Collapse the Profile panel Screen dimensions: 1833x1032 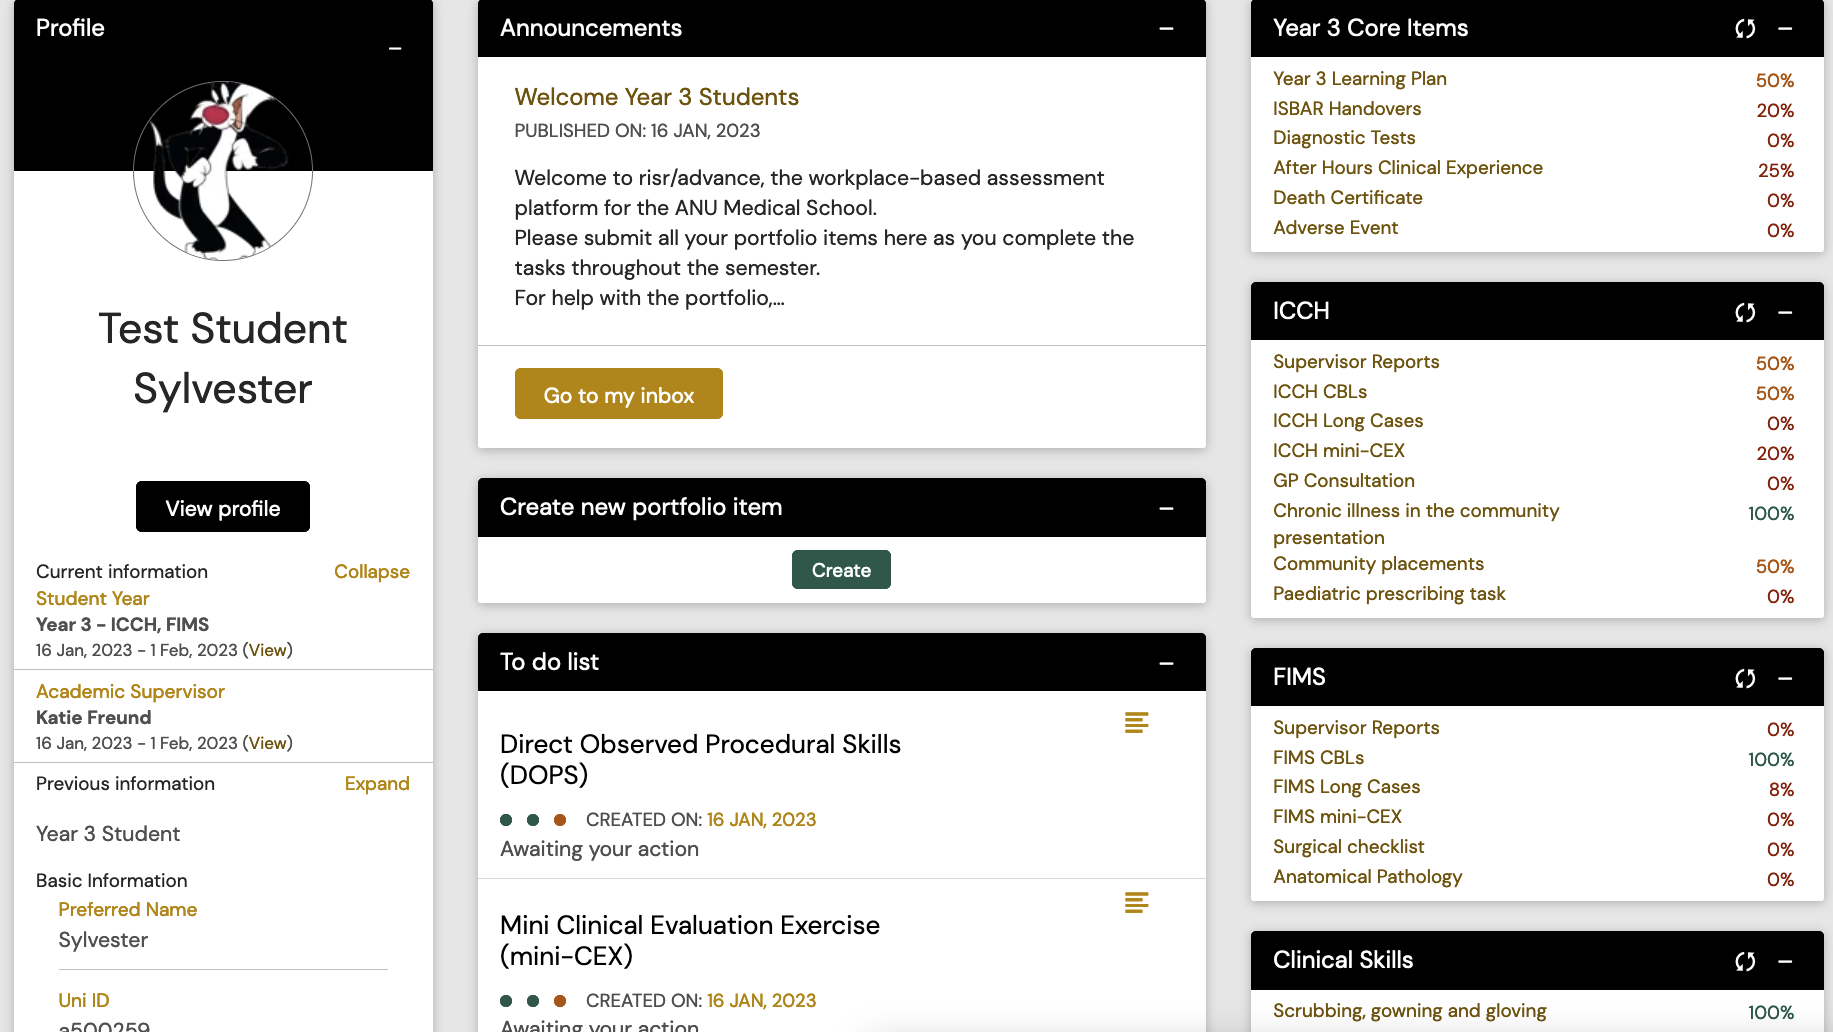395,48
